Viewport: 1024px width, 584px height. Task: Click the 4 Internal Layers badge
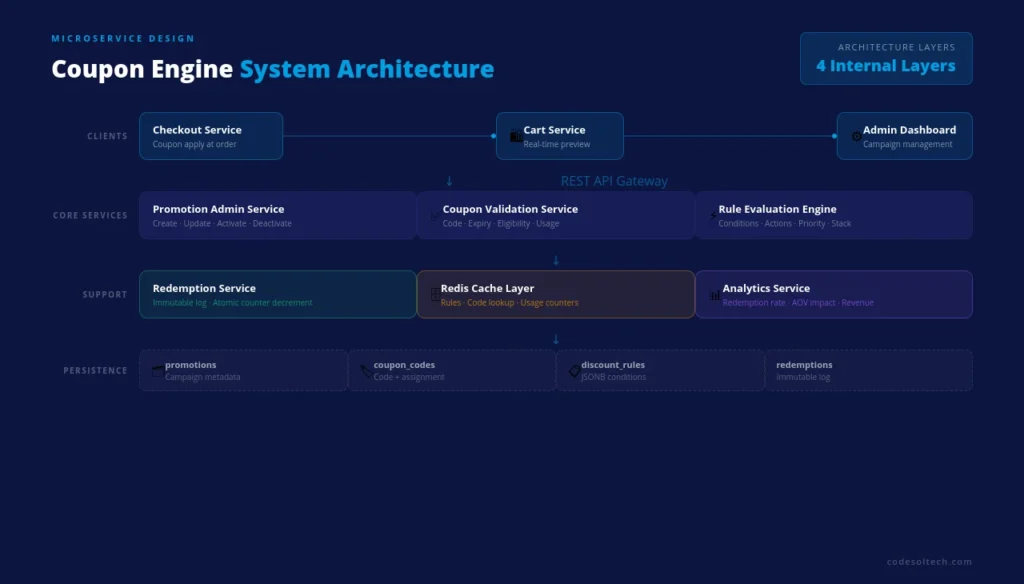[886, 58]
